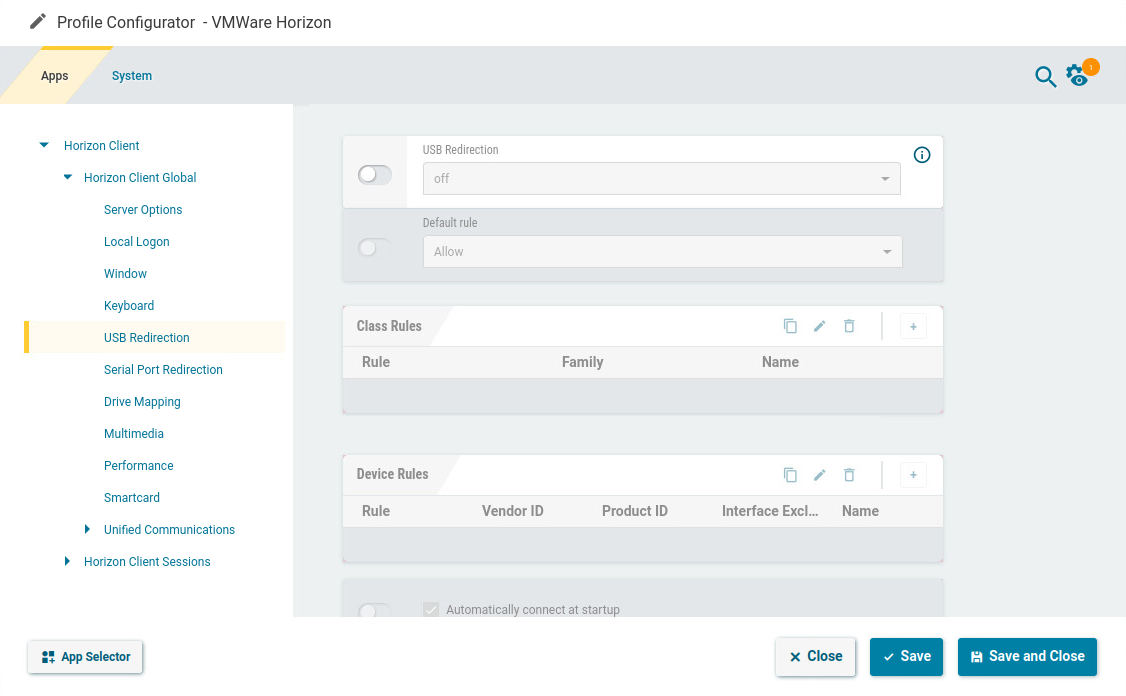This screenshot has width=1126, height=696.
Task: Open Smartcard settings
Action: coord(131,497)
